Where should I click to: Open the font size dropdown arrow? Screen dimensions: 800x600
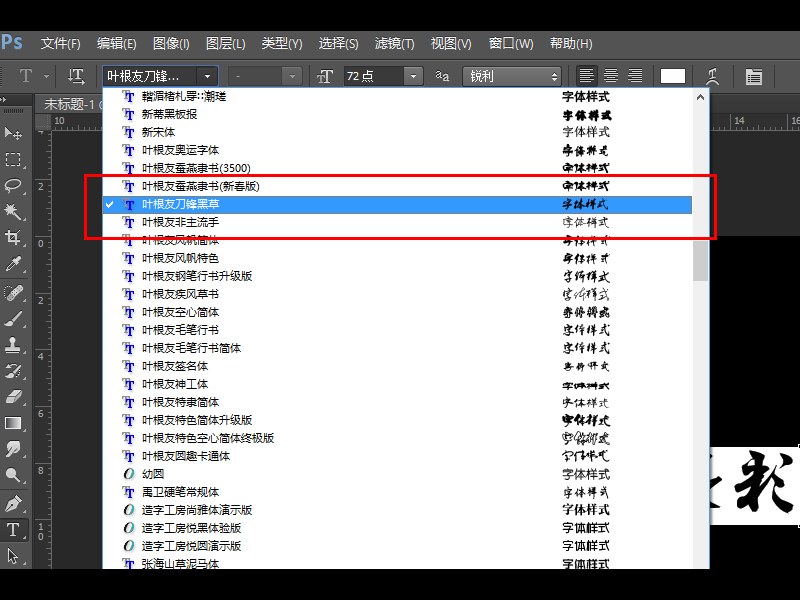[x=414, y=77]
